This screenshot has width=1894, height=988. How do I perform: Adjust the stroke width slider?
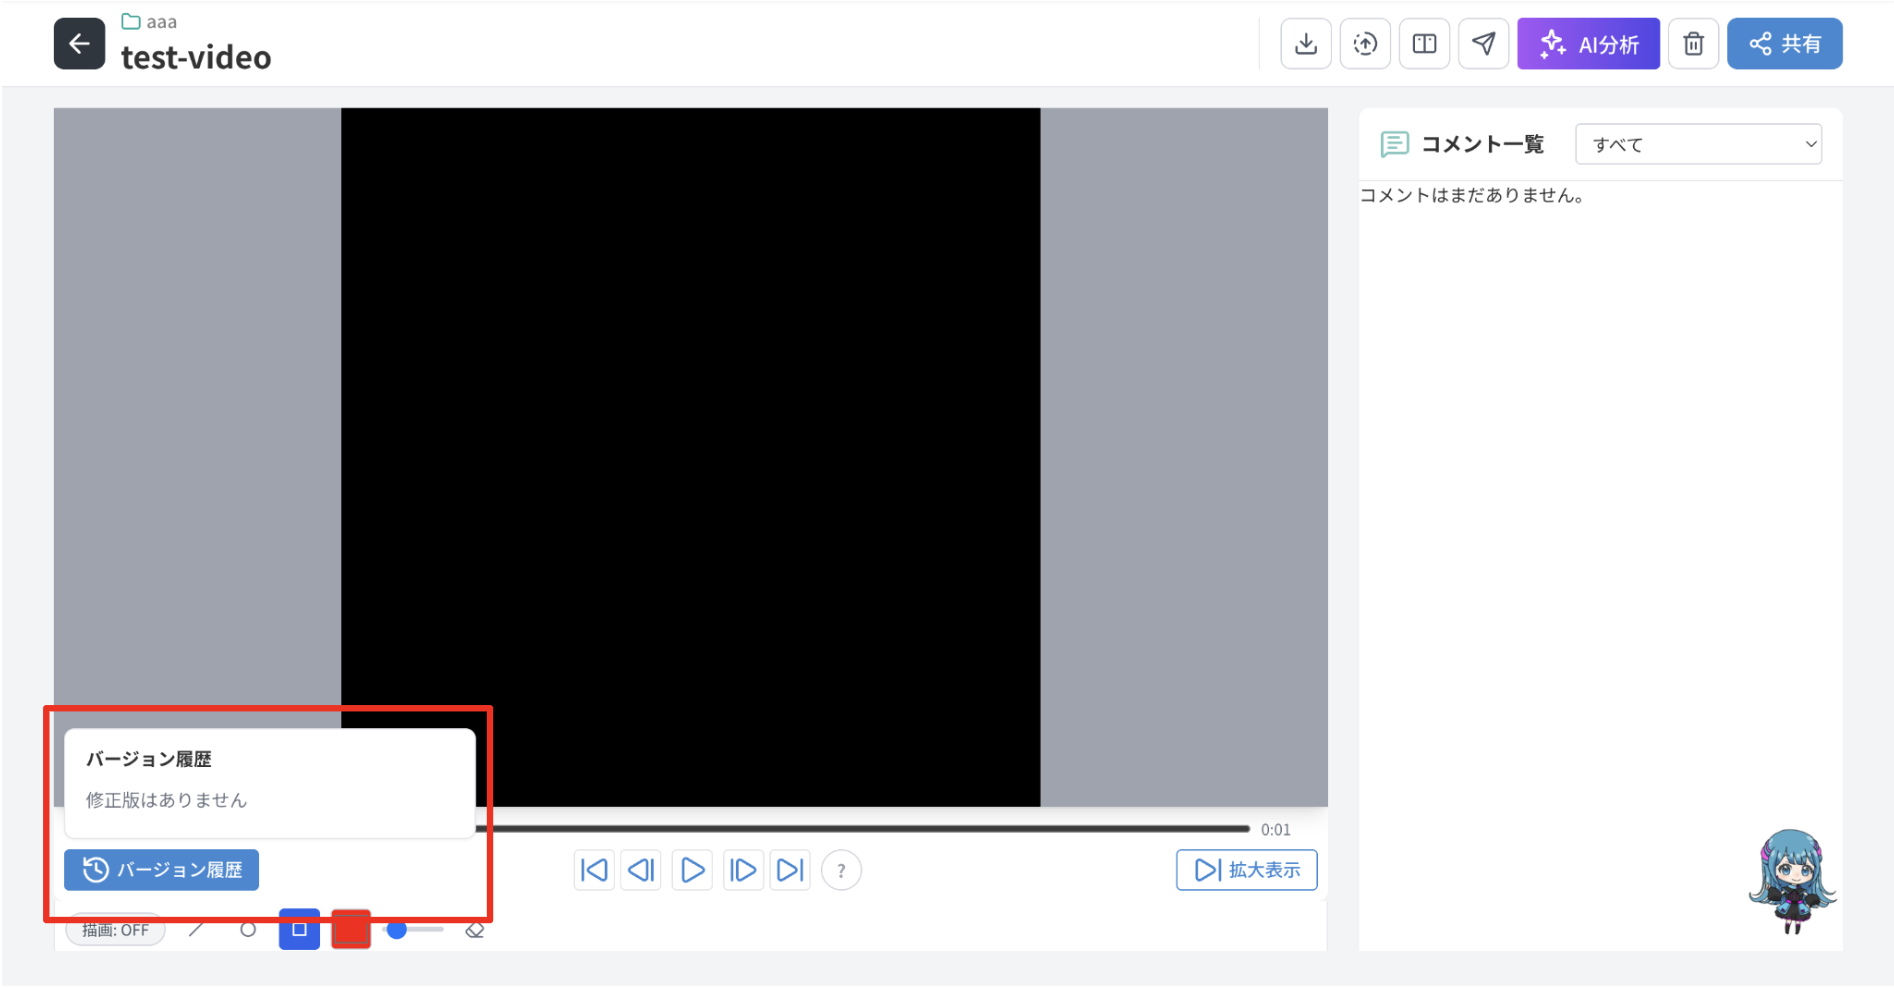(x=415, y=930)
